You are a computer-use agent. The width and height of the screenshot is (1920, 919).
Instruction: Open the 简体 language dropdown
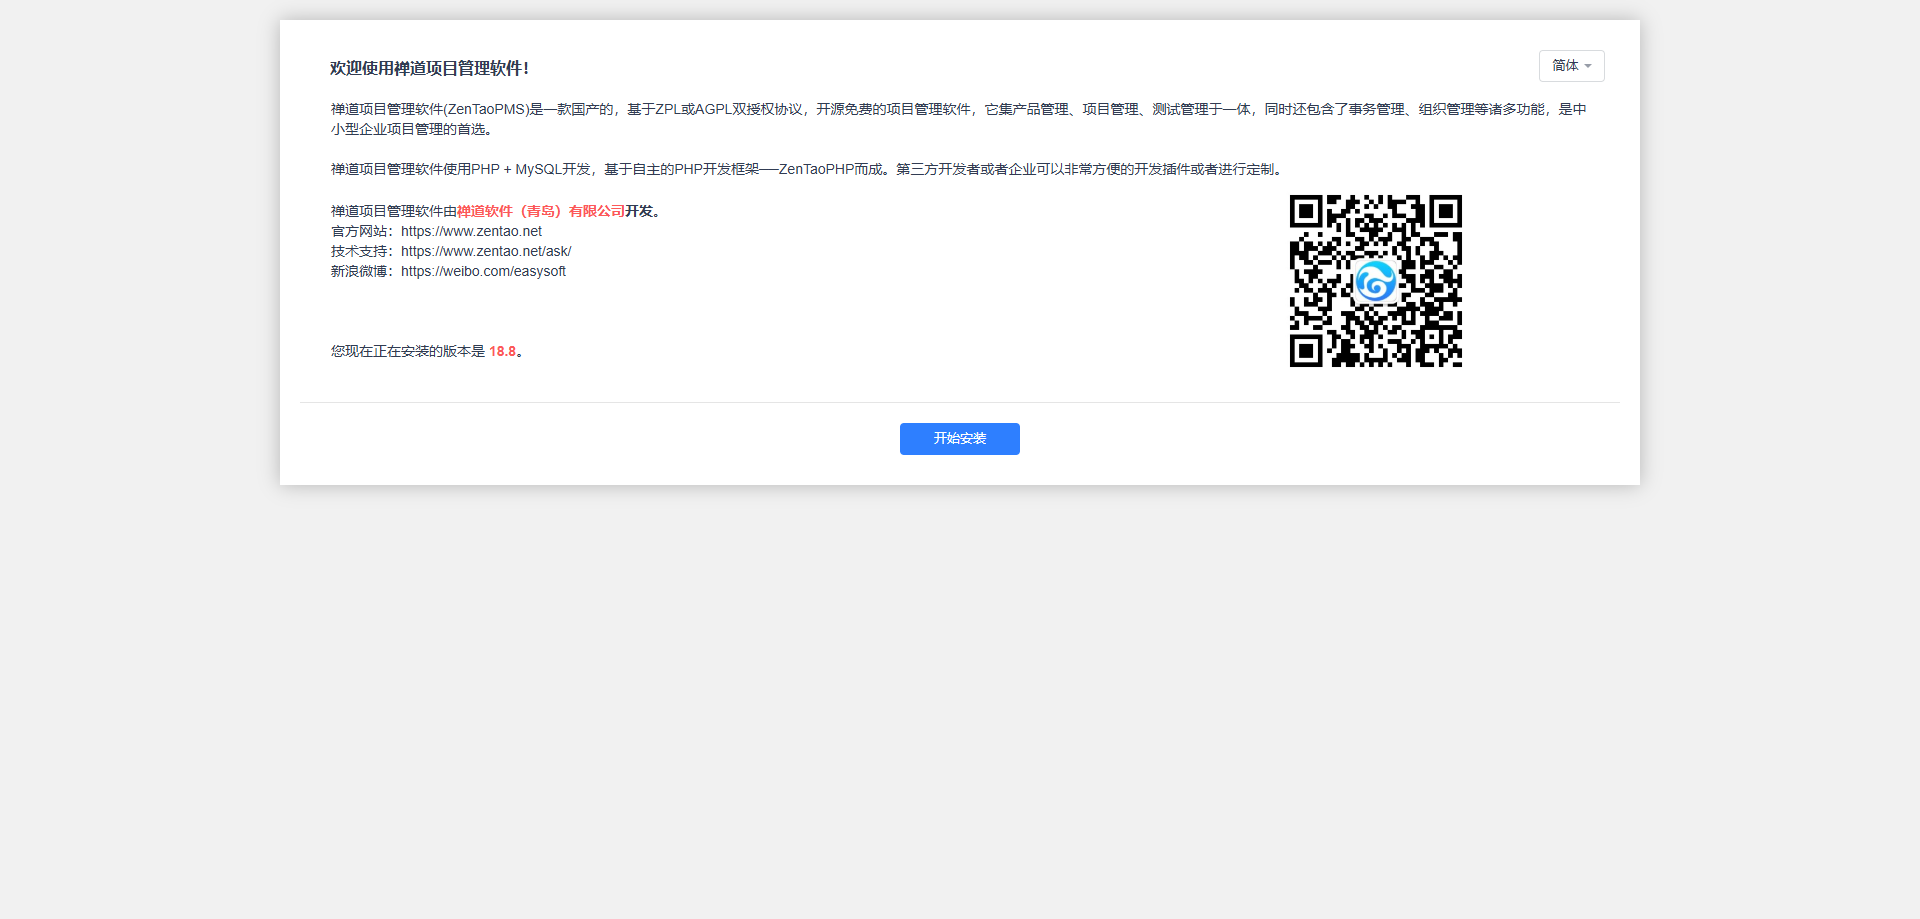click(1571, 66)
